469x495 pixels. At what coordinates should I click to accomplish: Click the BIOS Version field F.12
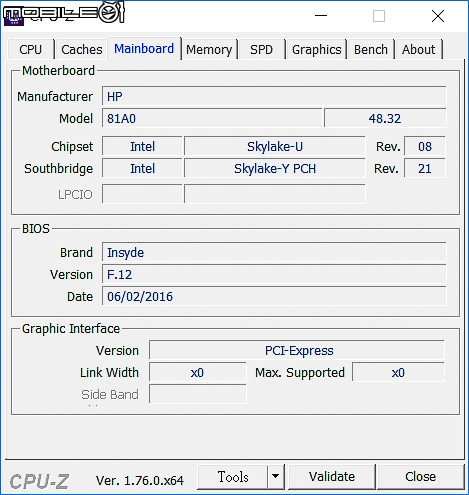click(274, 274)
